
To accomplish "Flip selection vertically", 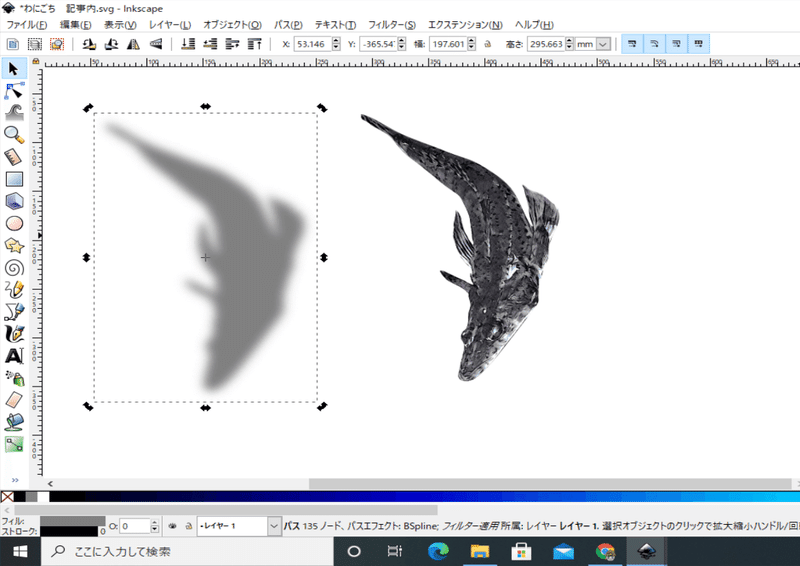I will click(156, 44).
